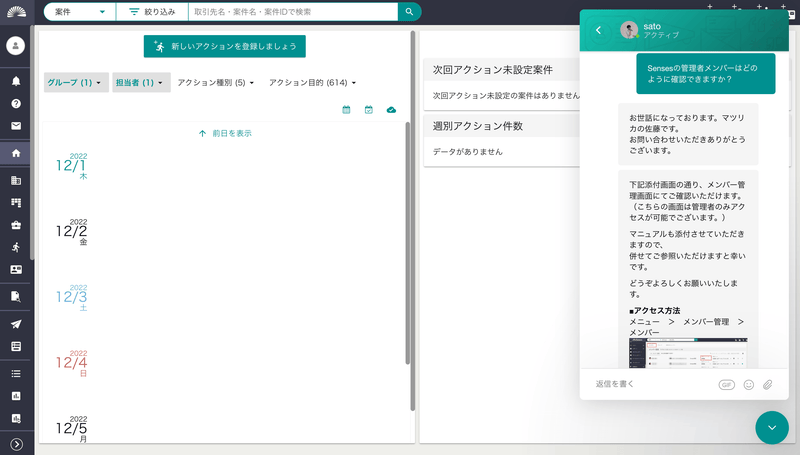The image size is (800, 455).
Task: Click the 返信を書く reply input field
Action: click(653, 384)
